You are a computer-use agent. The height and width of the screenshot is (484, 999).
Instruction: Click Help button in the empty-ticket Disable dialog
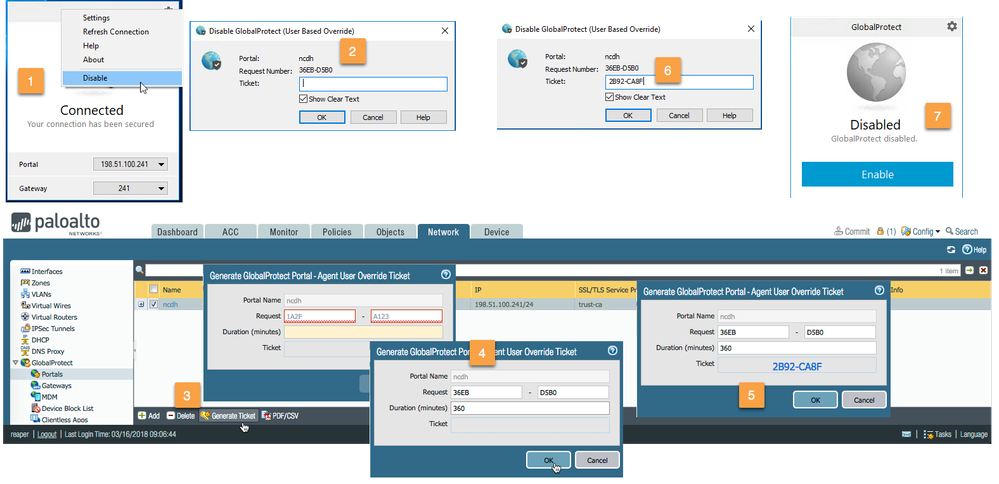tap(424, 117)
